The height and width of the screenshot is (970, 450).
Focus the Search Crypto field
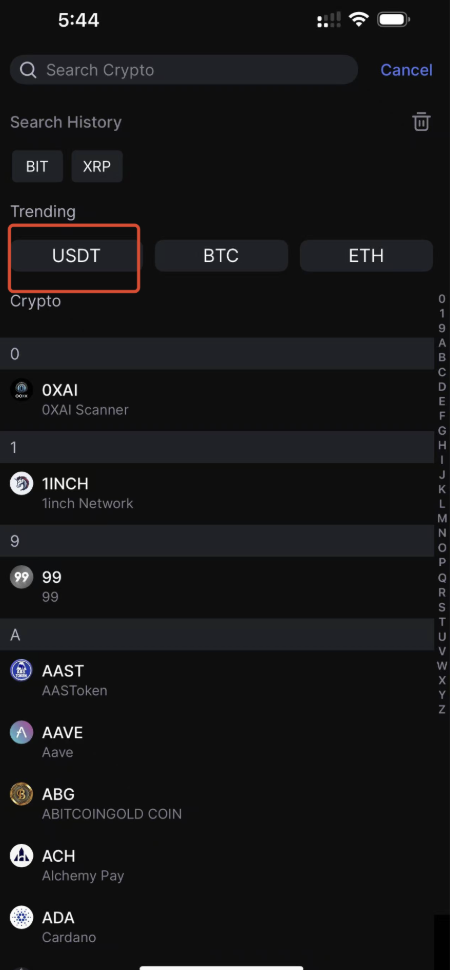tap(184, 70)
